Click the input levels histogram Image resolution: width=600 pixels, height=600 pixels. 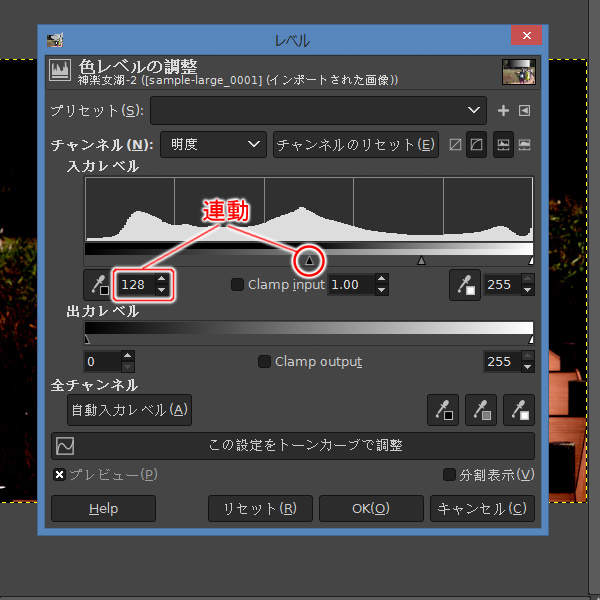[x=309, y=209]
